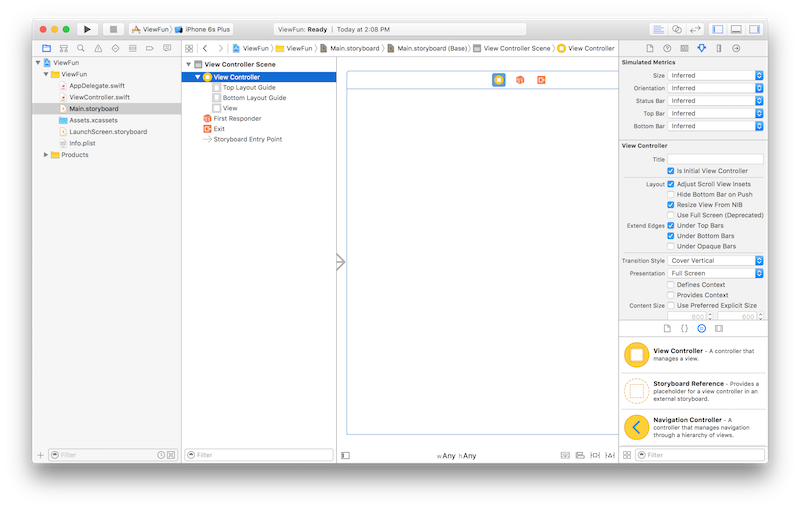Open the Find navigator
The height and width of the screenshot is (509, 800).
coord(81,48)
